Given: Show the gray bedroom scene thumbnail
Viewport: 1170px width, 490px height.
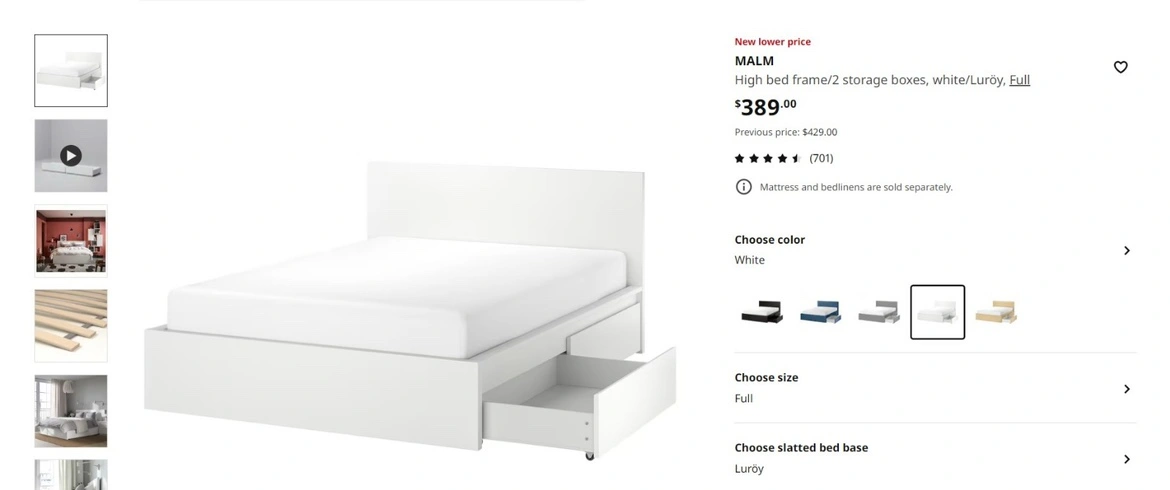Looking at the screenshot, I should (71, 411).
